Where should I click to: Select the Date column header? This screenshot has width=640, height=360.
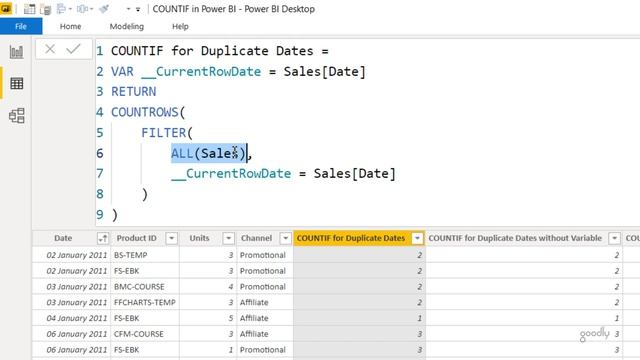point(63,238)
